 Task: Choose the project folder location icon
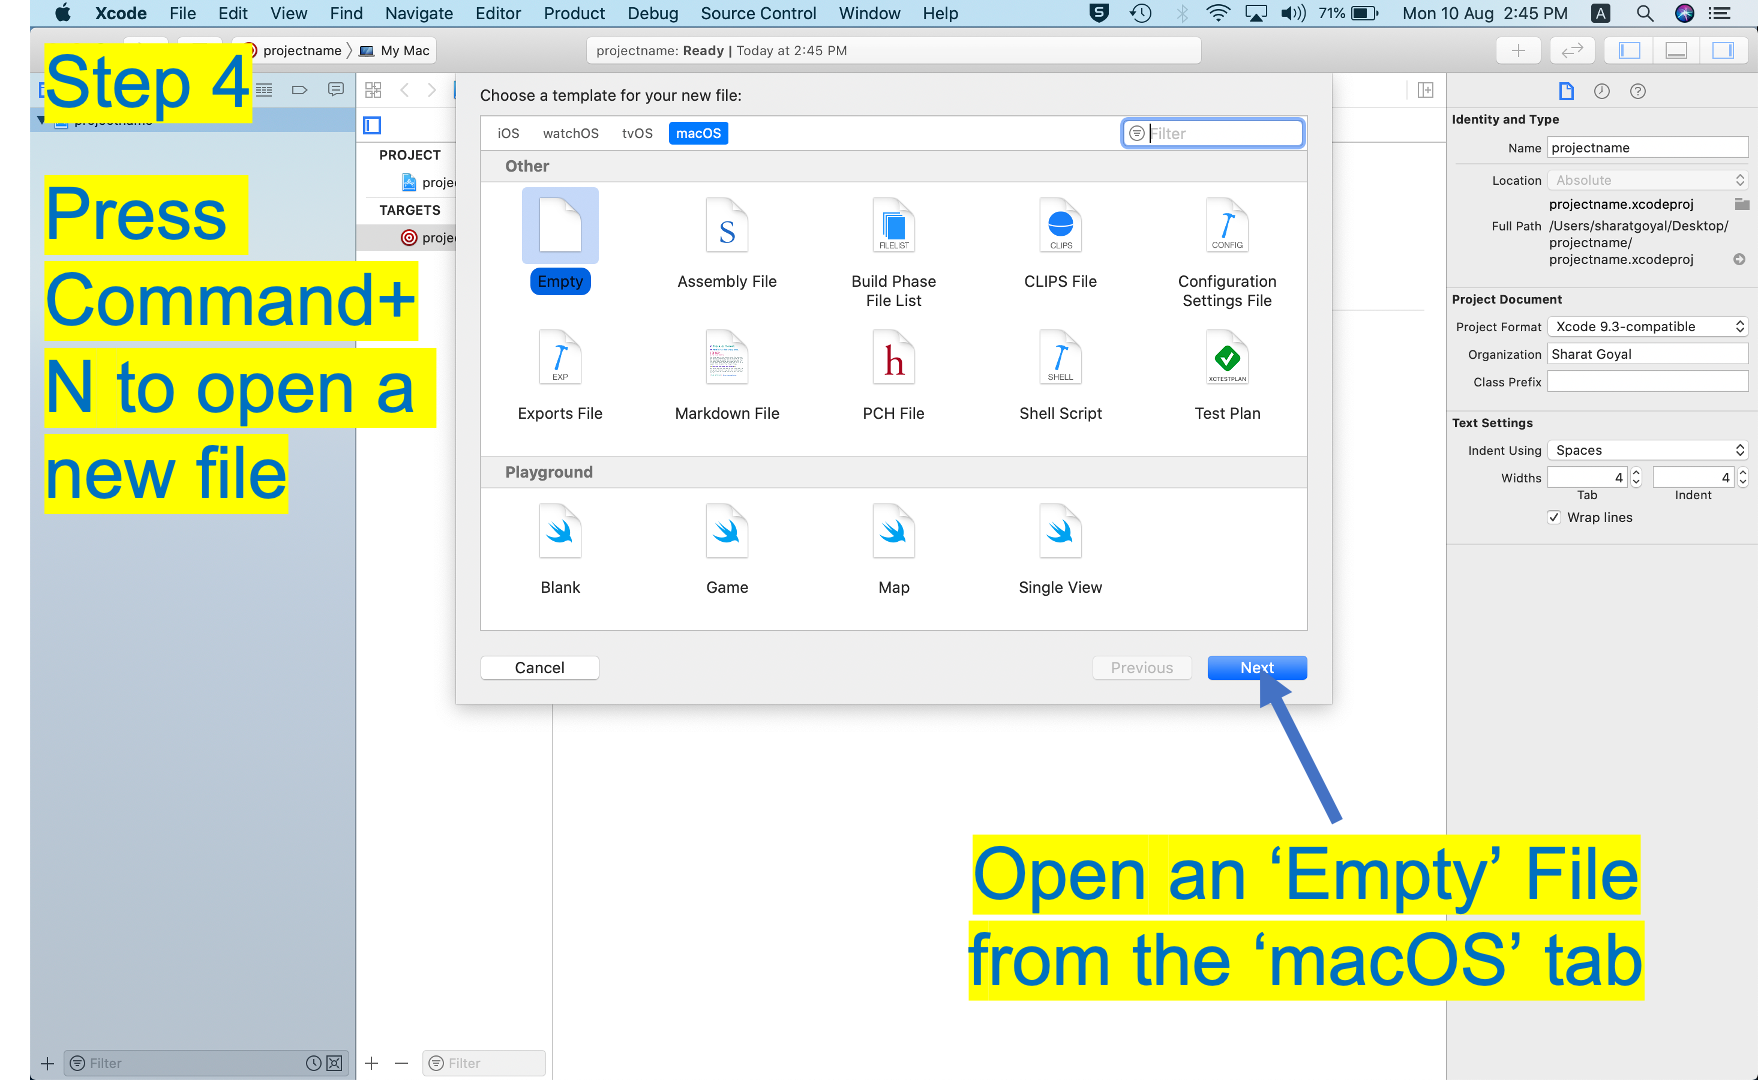[x=1742, y=204]
